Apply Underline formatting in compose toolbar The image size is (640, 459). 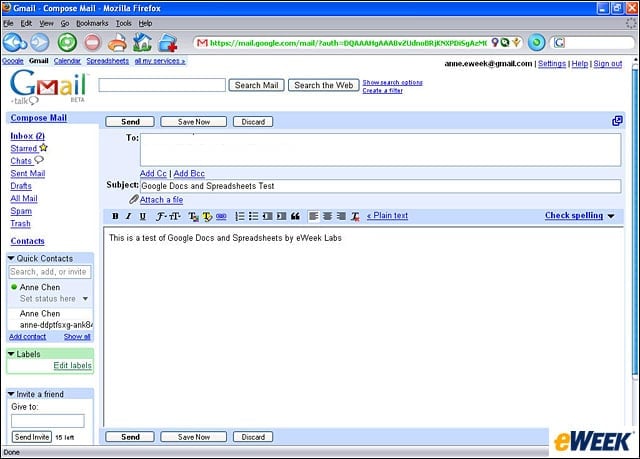pos(142,216)
